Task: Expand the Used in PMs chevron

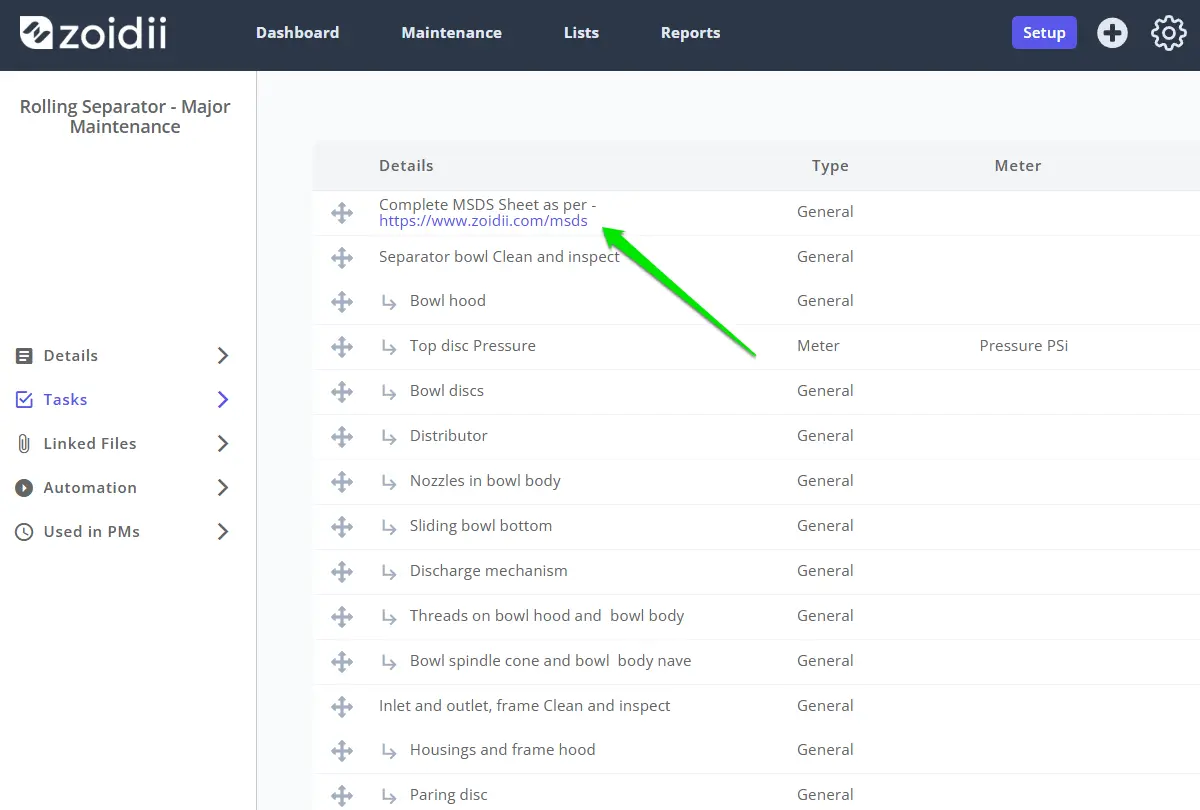Action: [x=223, y=532]
